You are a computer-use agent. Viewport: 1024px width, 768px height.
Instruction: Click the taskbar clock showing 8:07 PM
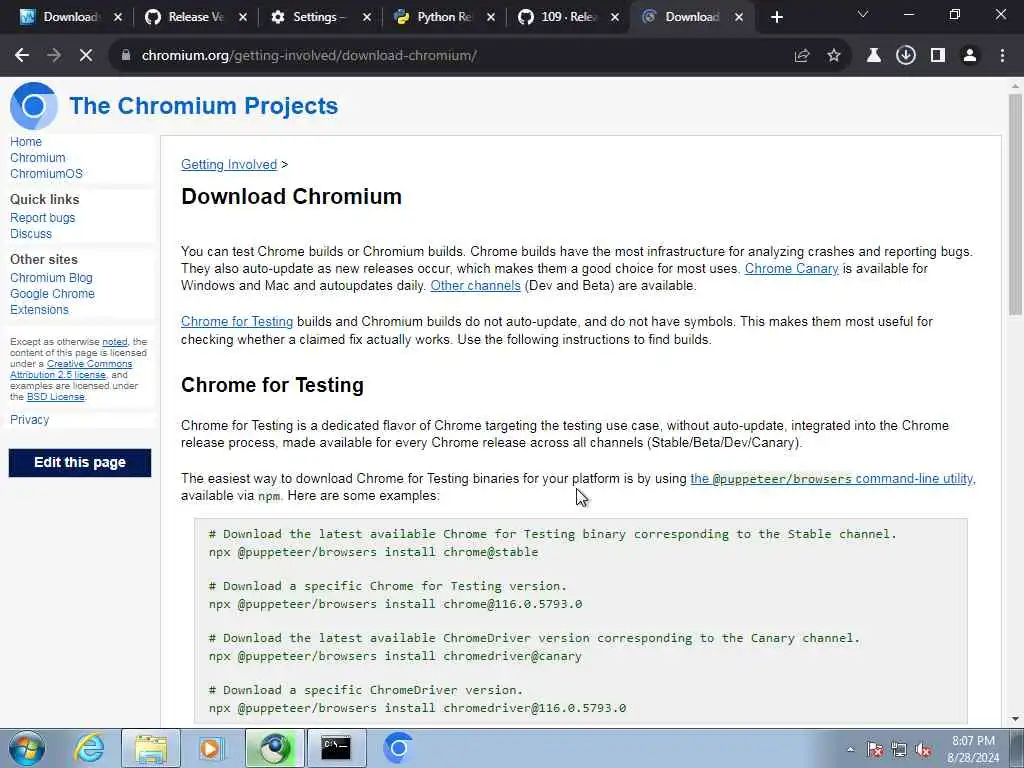click(973, 749)
